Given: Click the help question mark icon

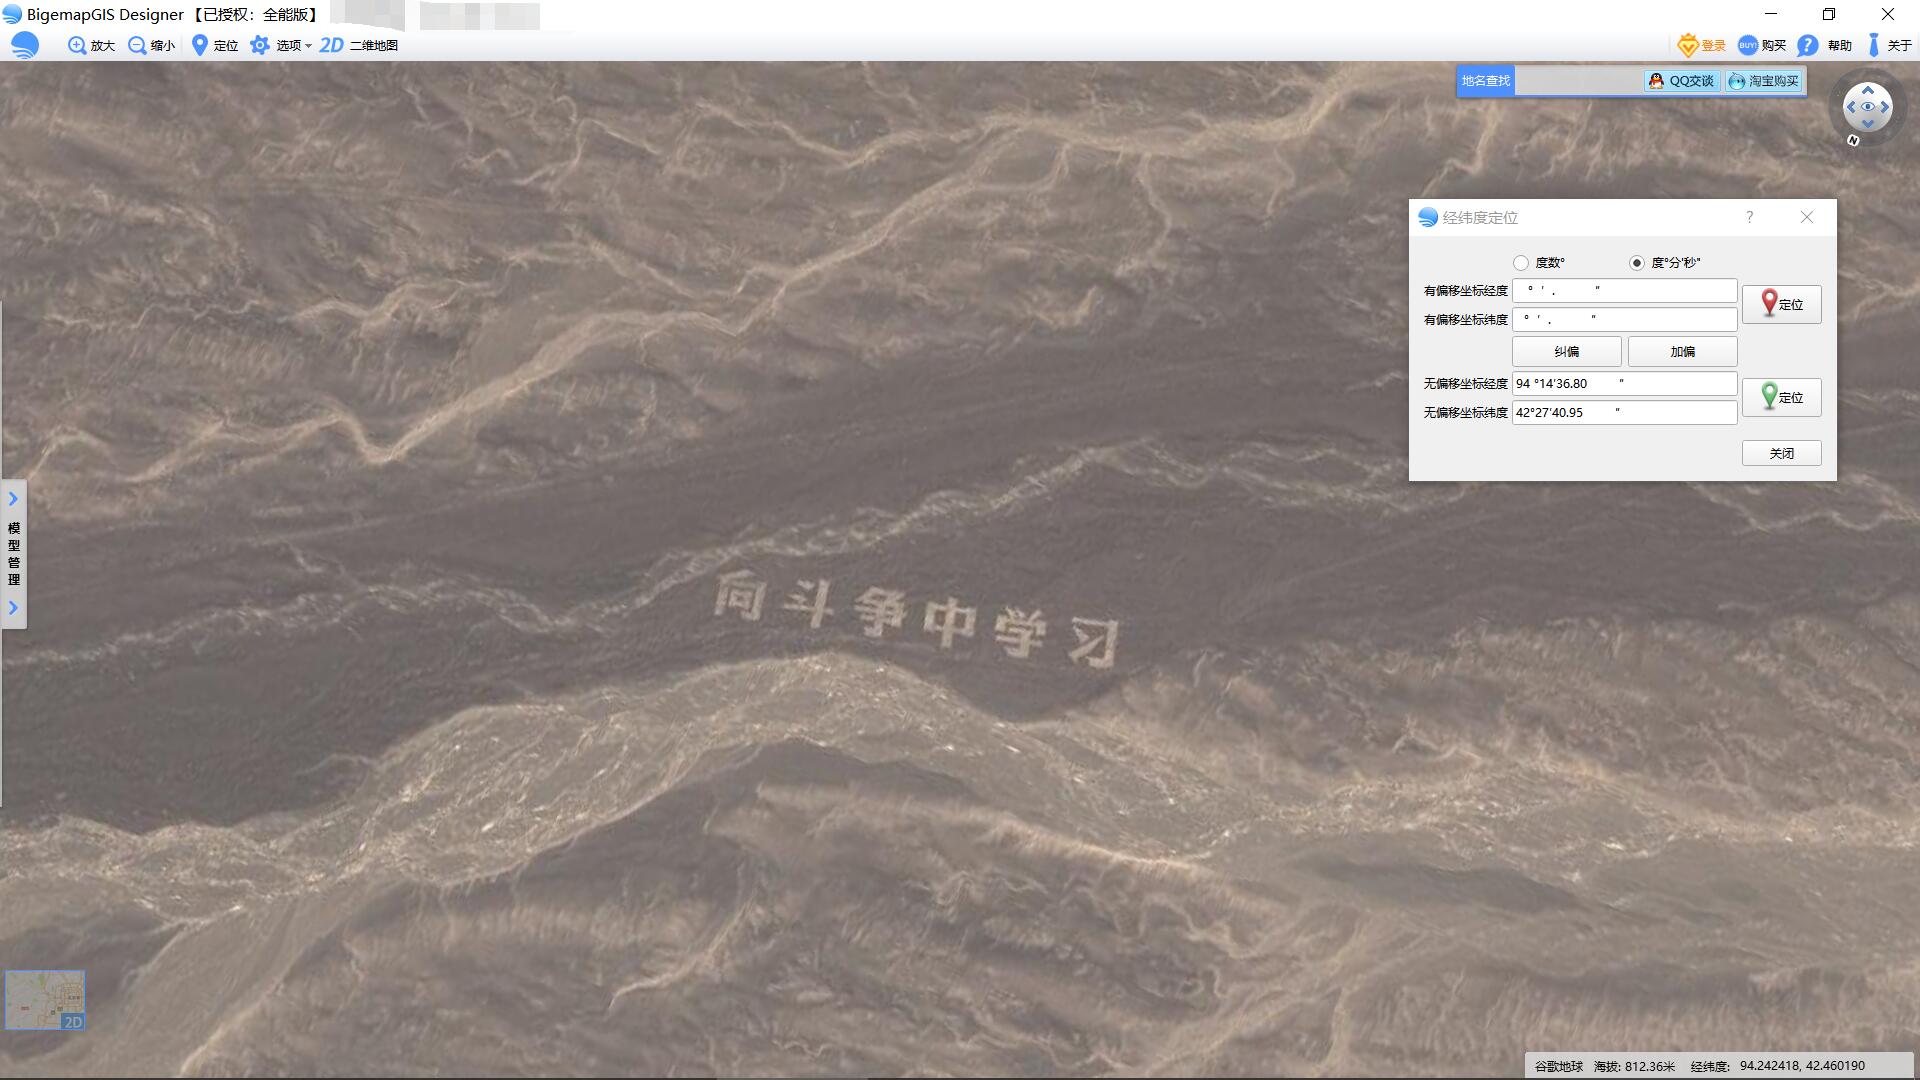Looking at the screenshot, I should 1807,45.
